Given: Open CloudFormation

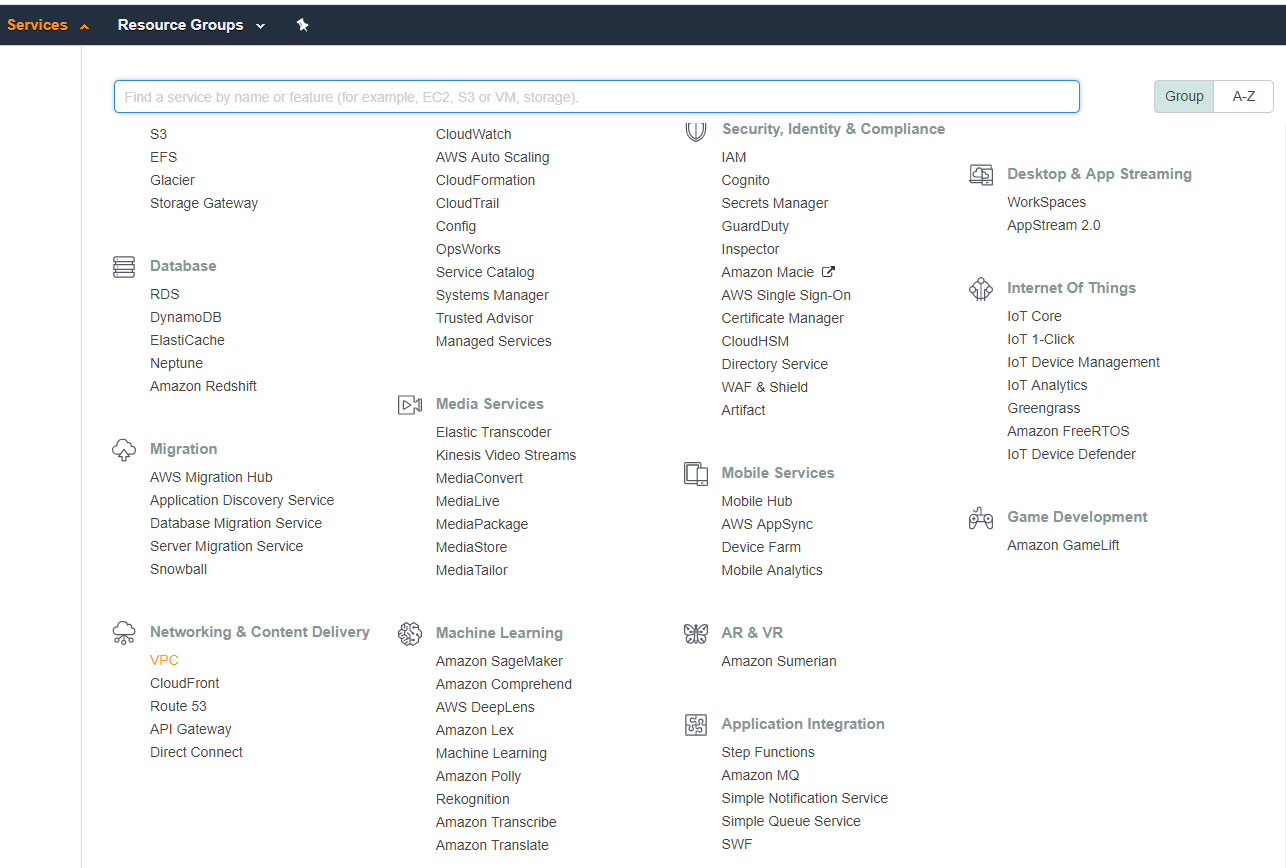Looking at the screenshot, I should [486, 180].
